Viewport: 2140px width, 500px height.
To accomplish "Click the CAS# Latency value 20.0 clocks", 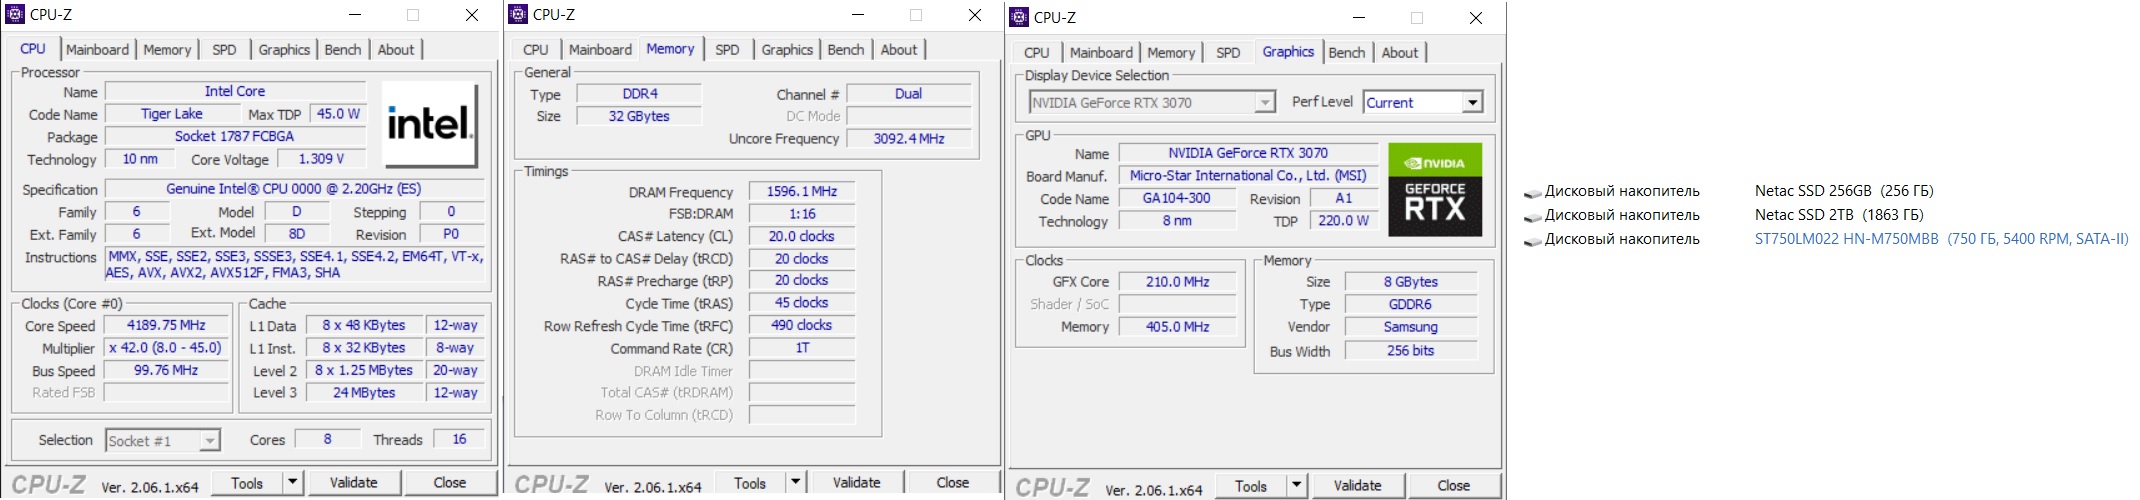I will tap(802, 236).
